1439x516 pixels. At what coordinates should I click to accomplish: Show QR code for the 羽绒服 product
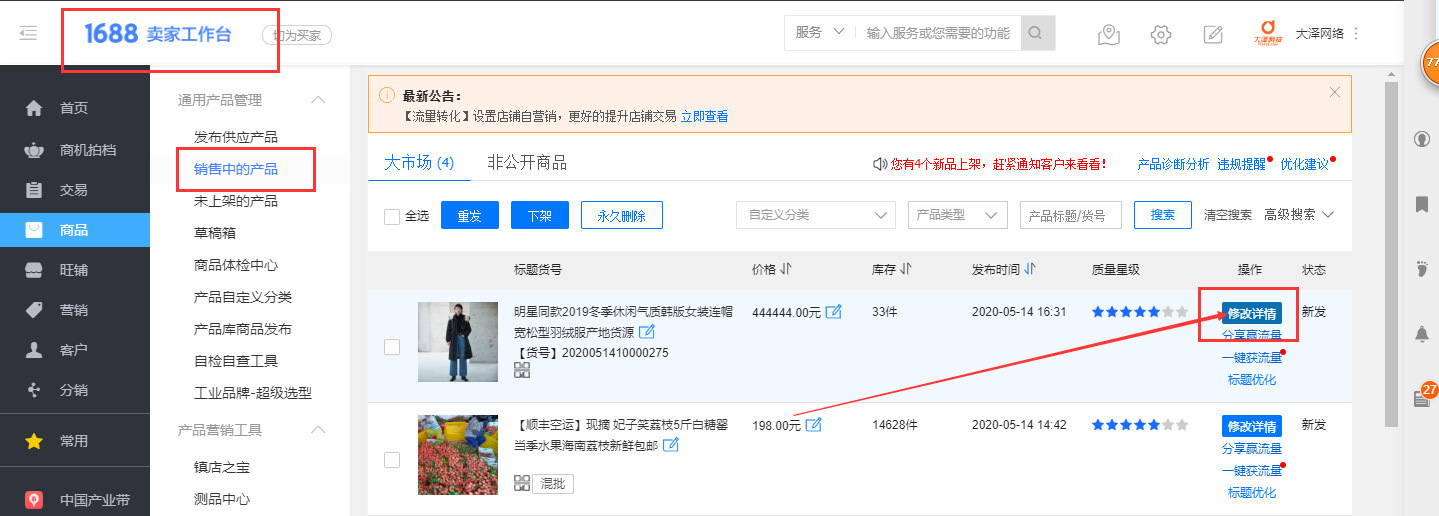521,371
